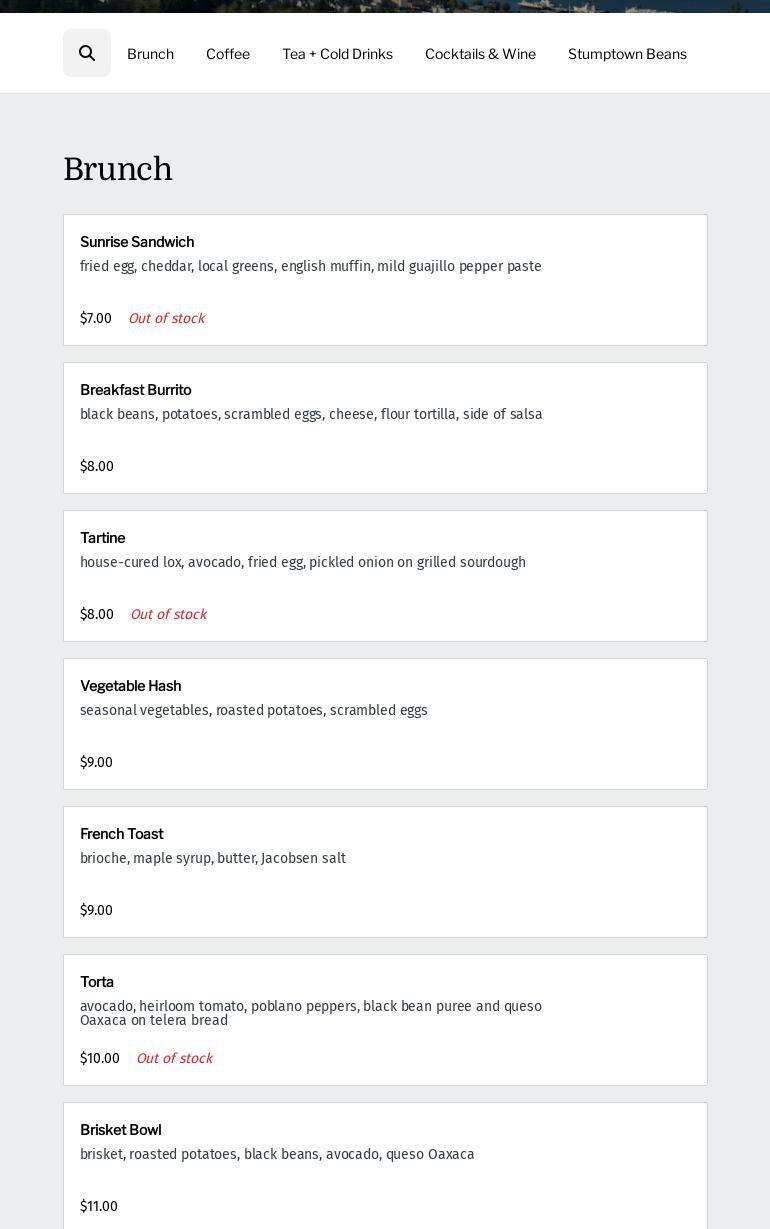770x1229 pixels.
Task: Click the Vegetable Hash description text
Action: click(x=254, y=710)
